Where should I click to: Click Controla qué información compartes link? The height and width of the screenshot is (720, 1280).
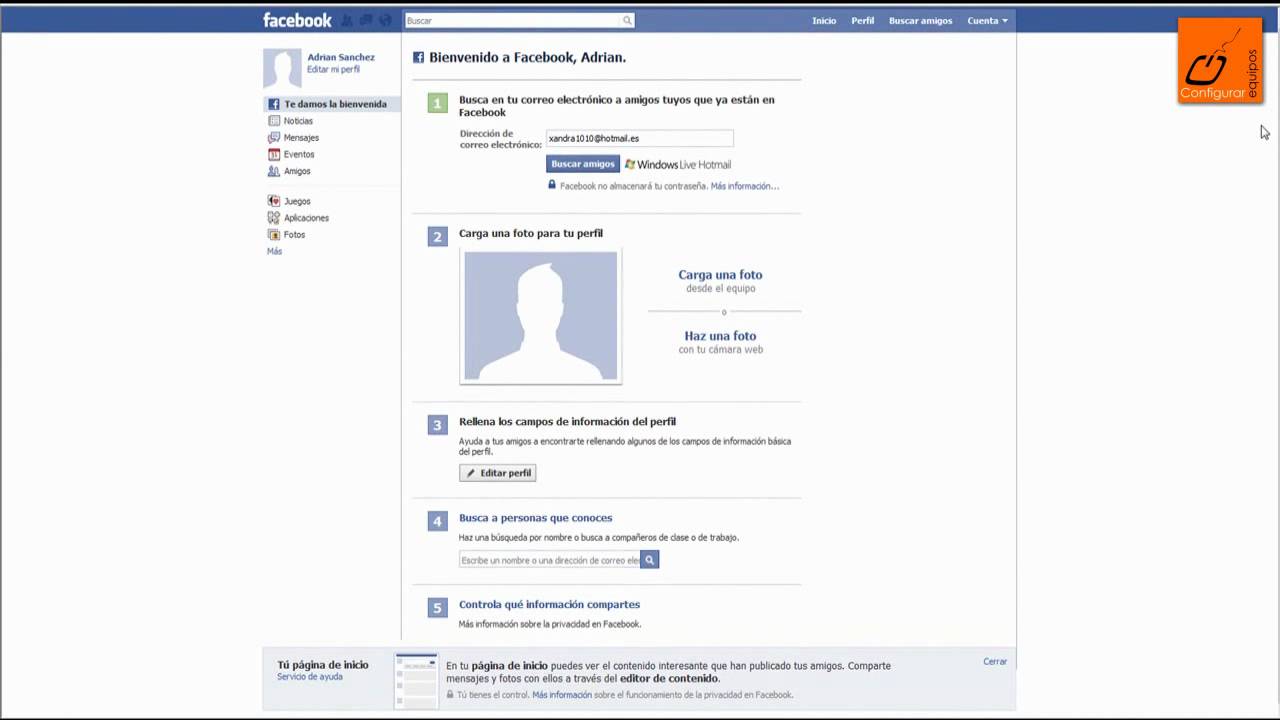[x=549, y=604]
